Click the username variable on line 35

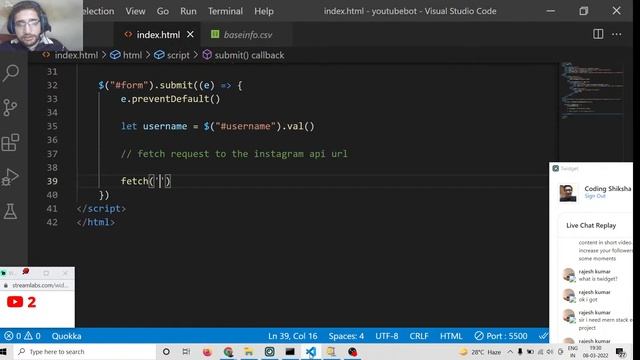pos(165,126)
